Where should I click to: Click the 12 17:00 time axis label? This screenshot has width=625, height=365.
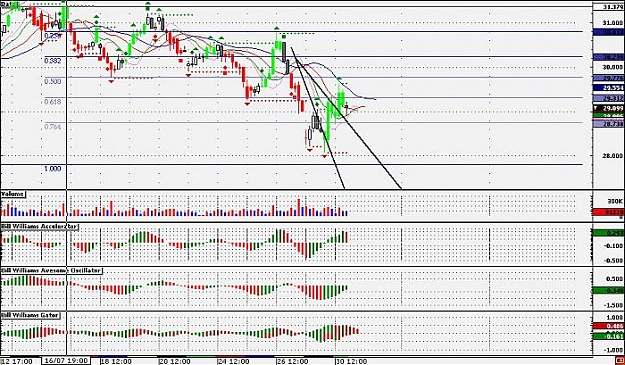[x=16, y=361]
